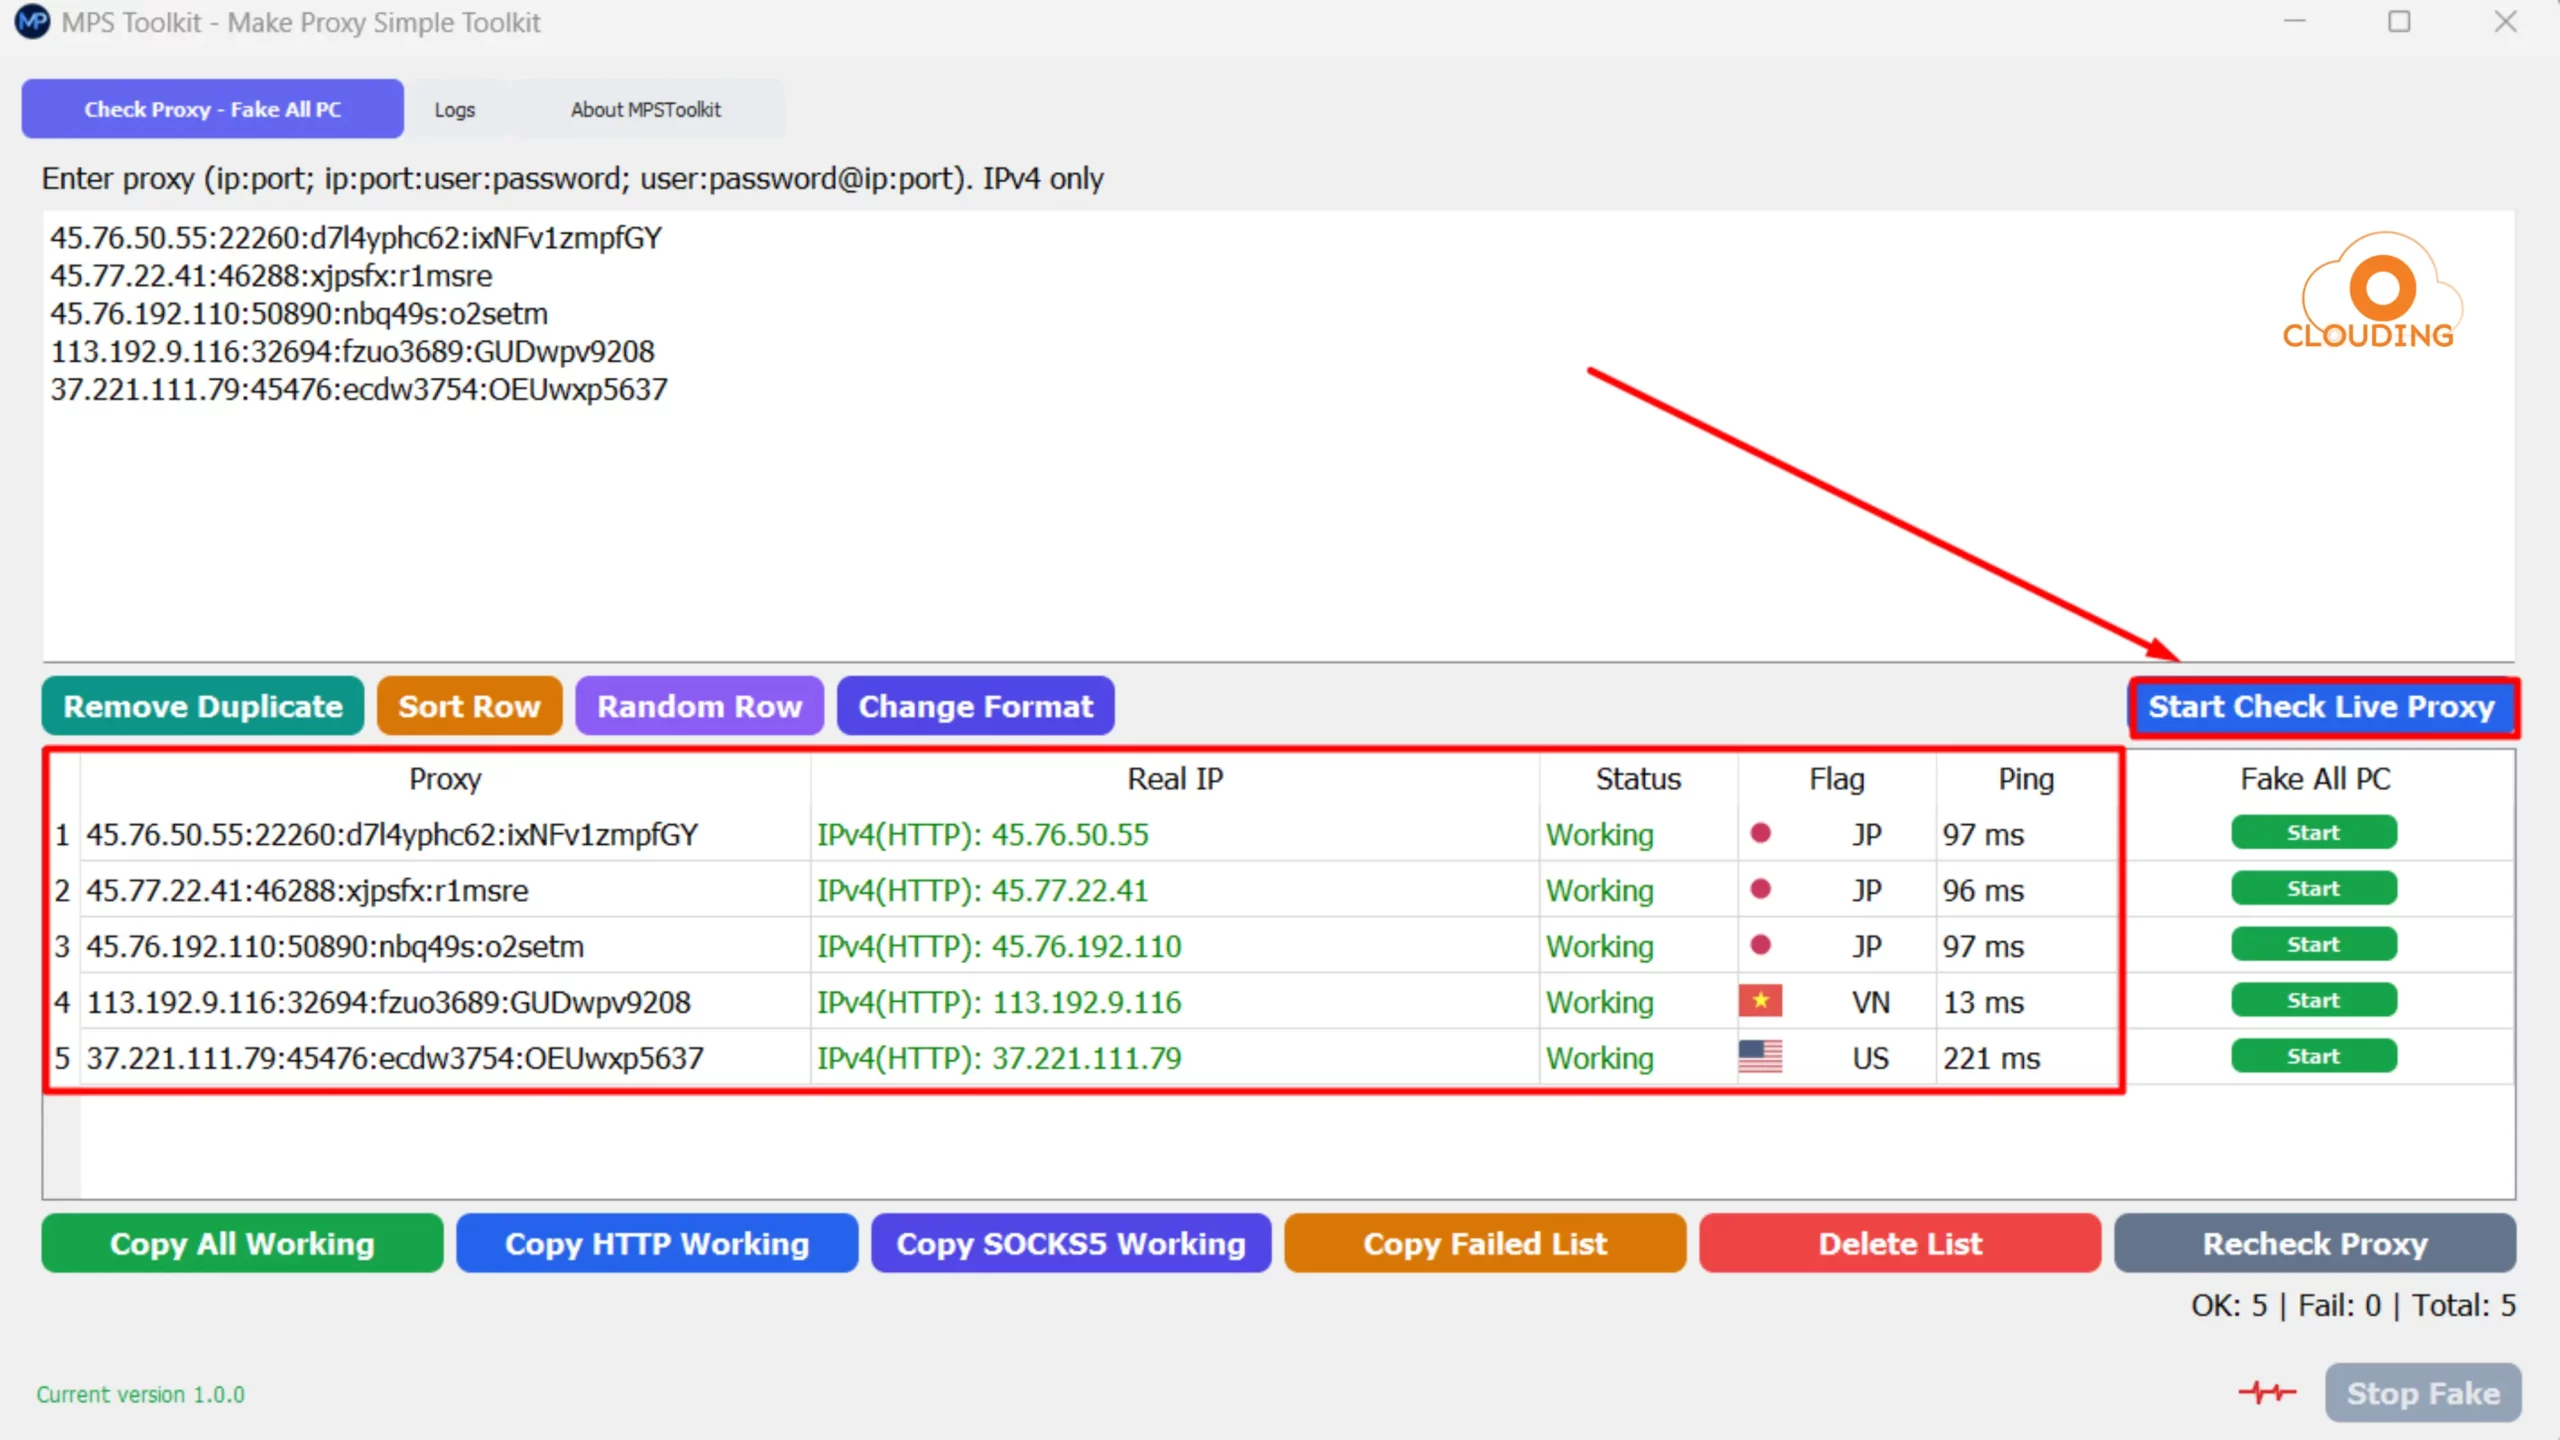Start Fake All PC for row 4
Image resolution: width=2560 pixels, height=1440 pixels.
pos(2313,1001)
